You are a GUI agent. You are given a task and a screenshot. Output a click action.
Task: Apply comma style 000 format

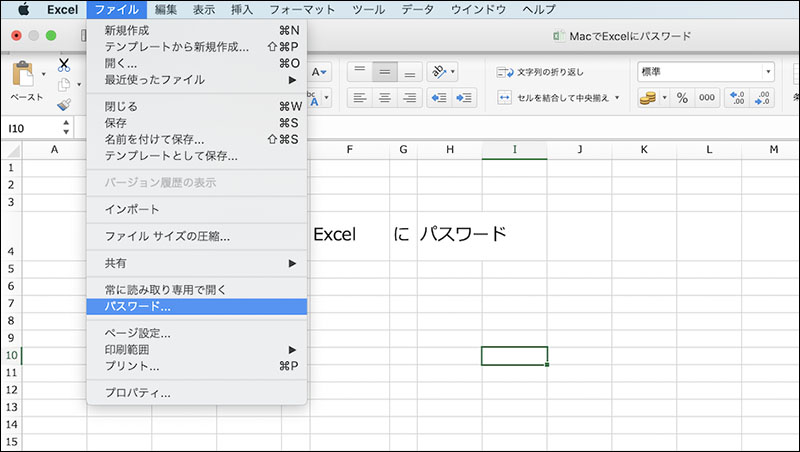click(x=707, y=97)
